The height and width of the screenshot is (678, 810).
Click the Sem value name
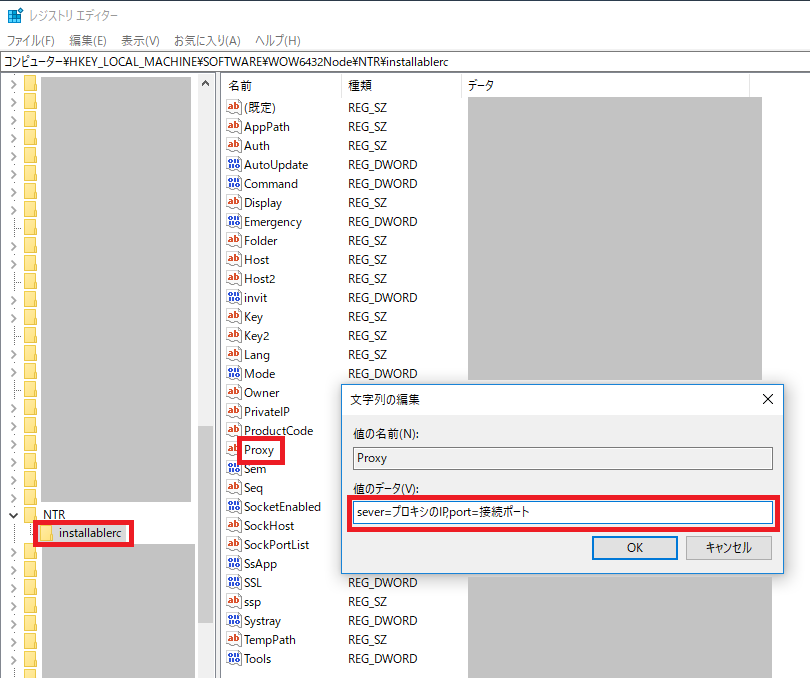coord(255,469)
